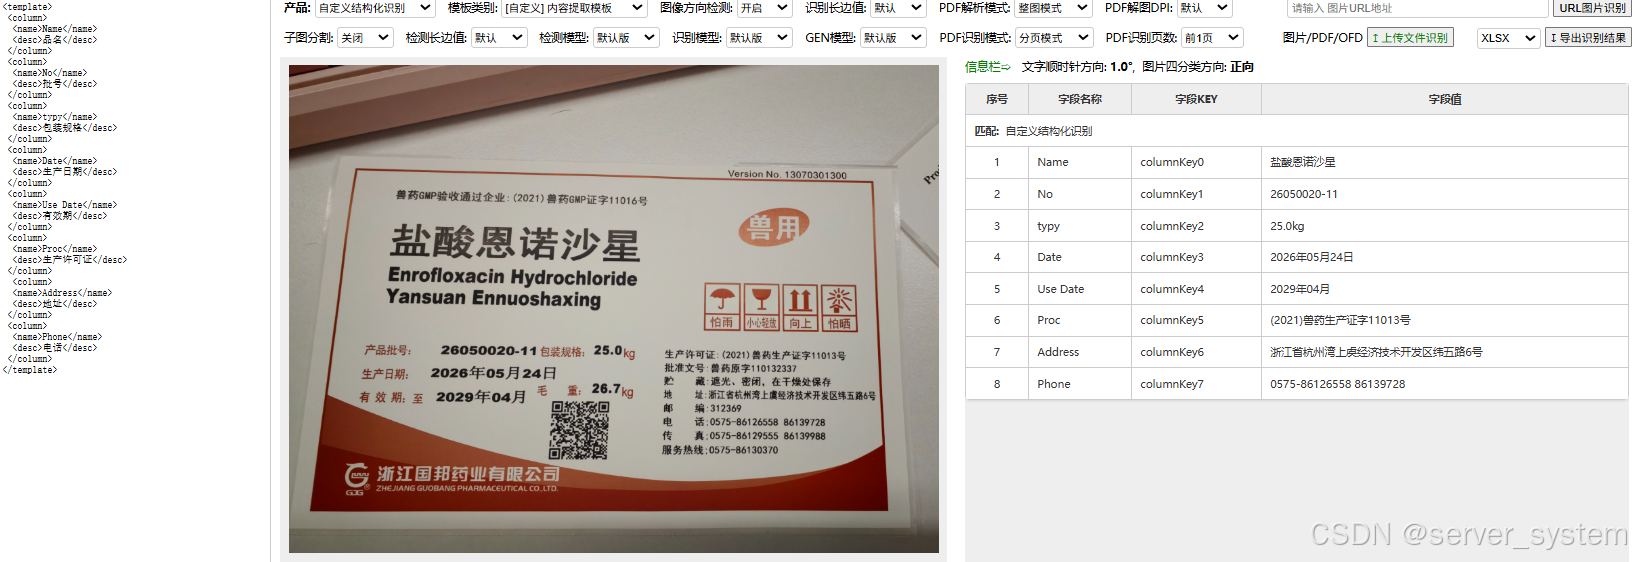The height and width of the screenshot is (562, 1632).
Task: Click the 25.0kg field value cell
Action: tap(1444, 226)
